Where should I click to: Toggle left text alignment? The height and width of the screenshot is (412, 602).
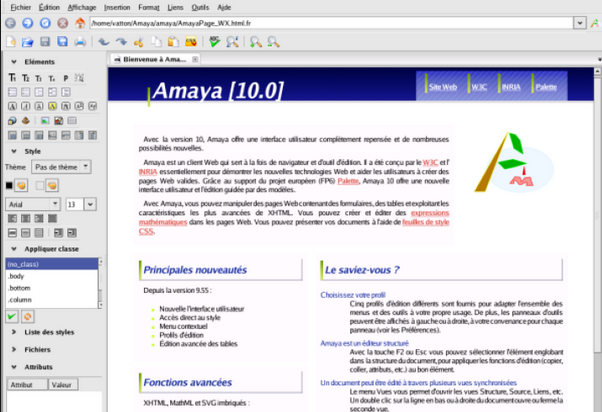tap(12, 219)
